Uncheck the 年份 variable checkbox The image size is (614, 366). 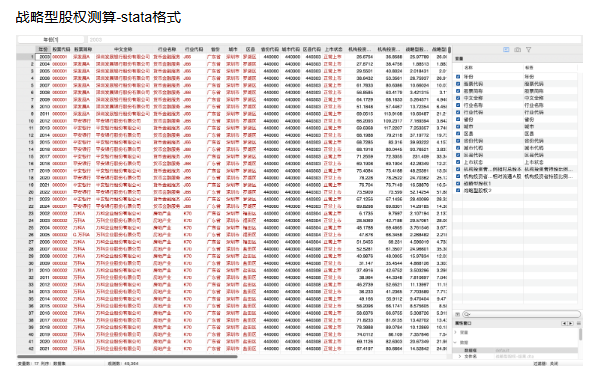coord(458,77)
